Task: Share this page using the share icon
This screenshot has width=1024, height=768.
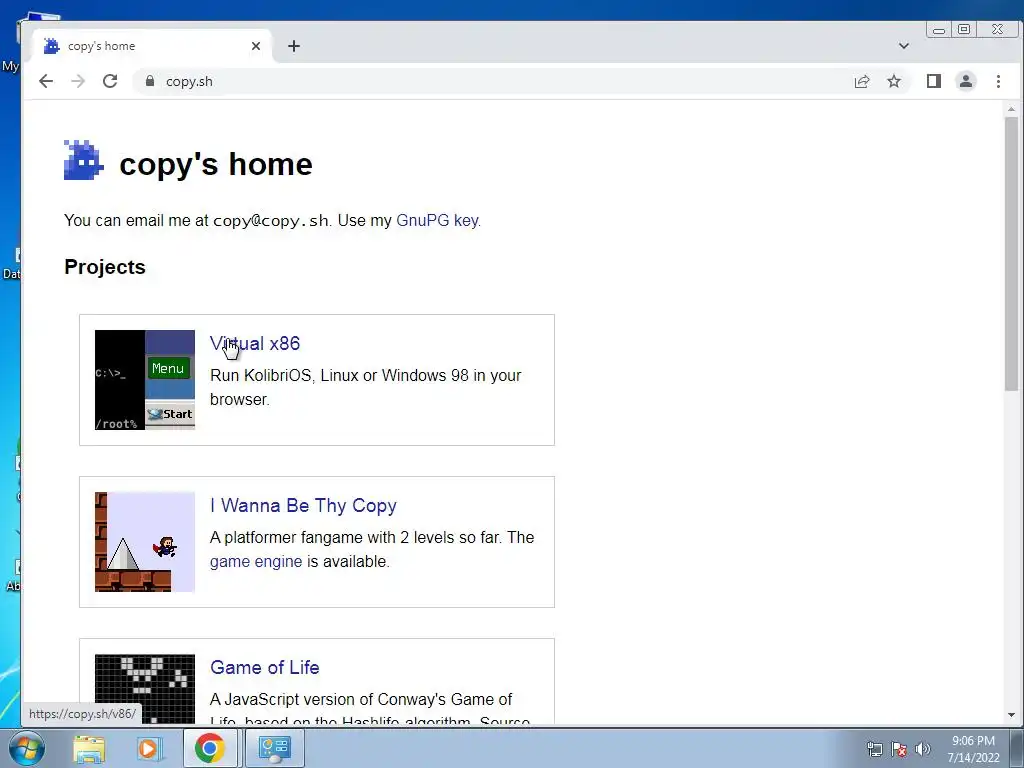Action: (x=861, y=81)
